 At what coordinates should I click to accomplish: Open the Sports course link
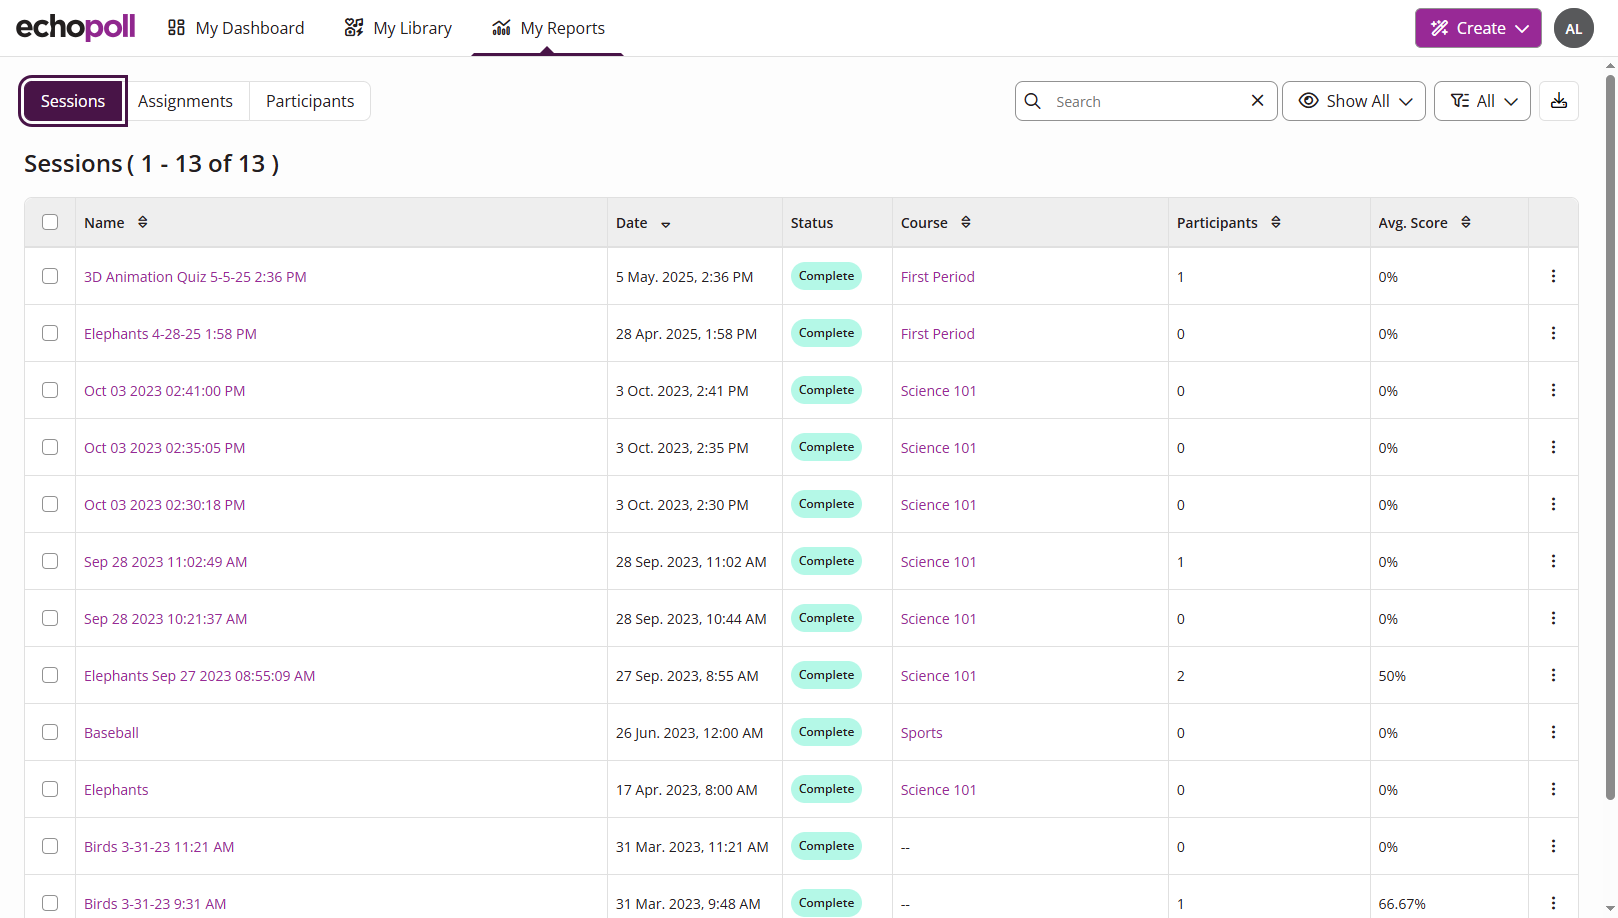[x=921, y=733]
